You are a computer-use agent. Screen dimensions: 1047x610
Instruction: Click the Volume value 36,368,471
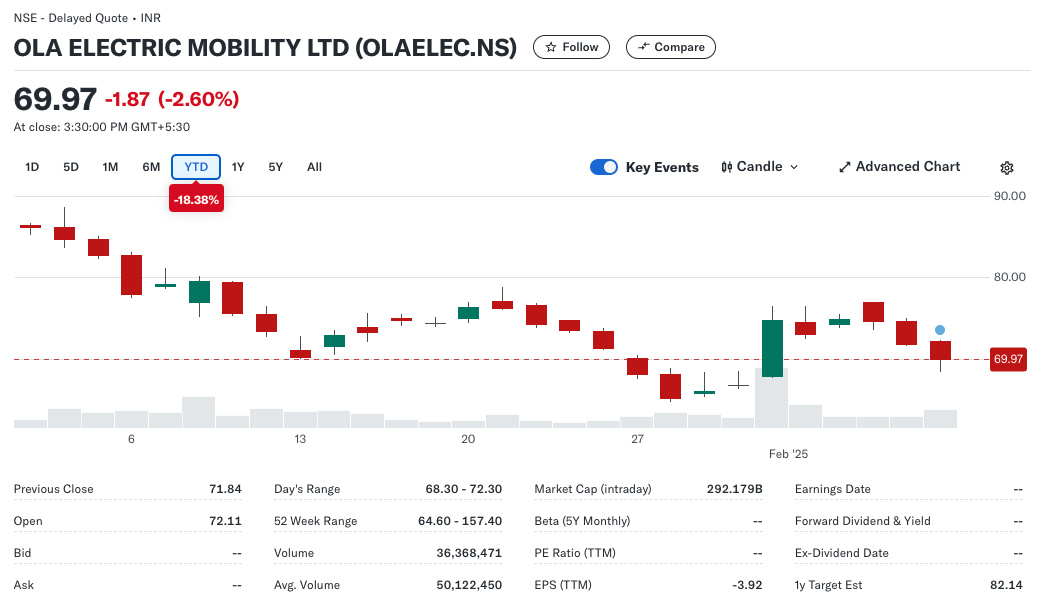tap(469, 553)
